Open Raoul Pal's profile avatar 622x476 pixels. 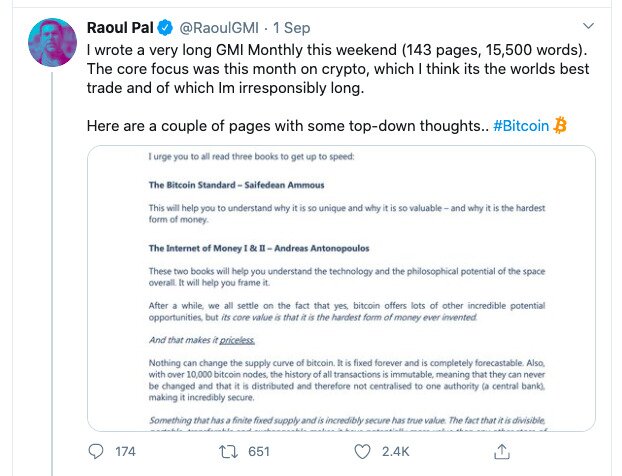click(52, 42)
